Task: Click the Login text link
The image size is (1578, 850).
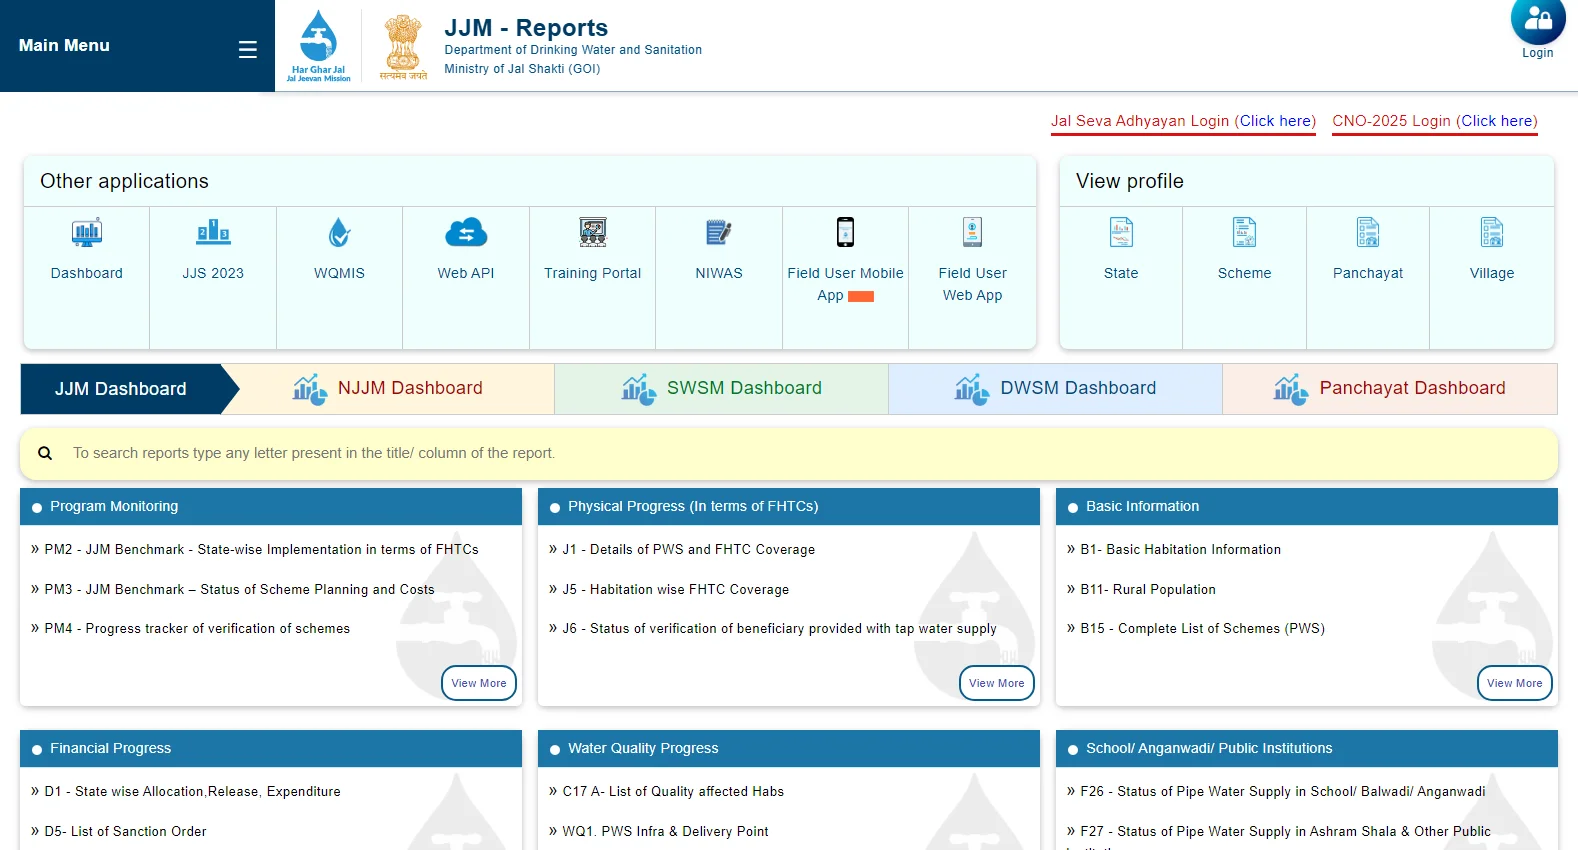Action: 1538,53
